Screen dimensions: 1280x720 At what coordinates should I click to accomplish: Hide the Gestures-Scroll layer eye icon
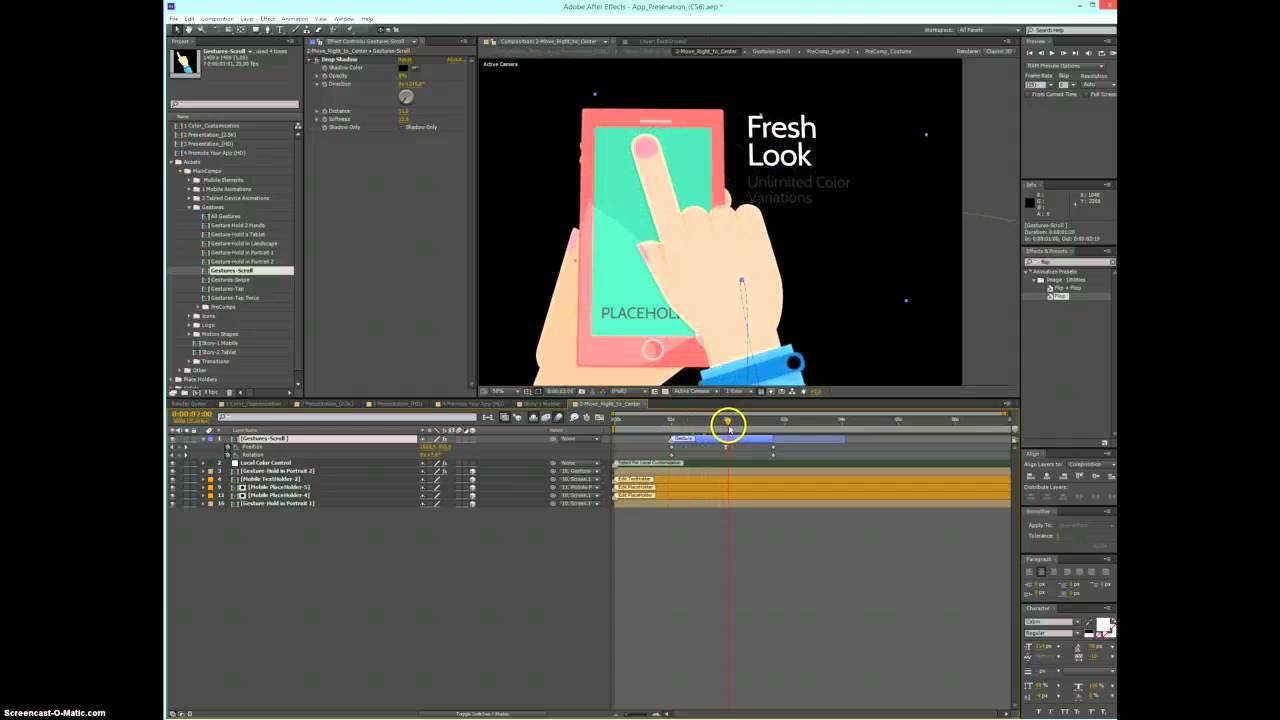pos(172,439)
